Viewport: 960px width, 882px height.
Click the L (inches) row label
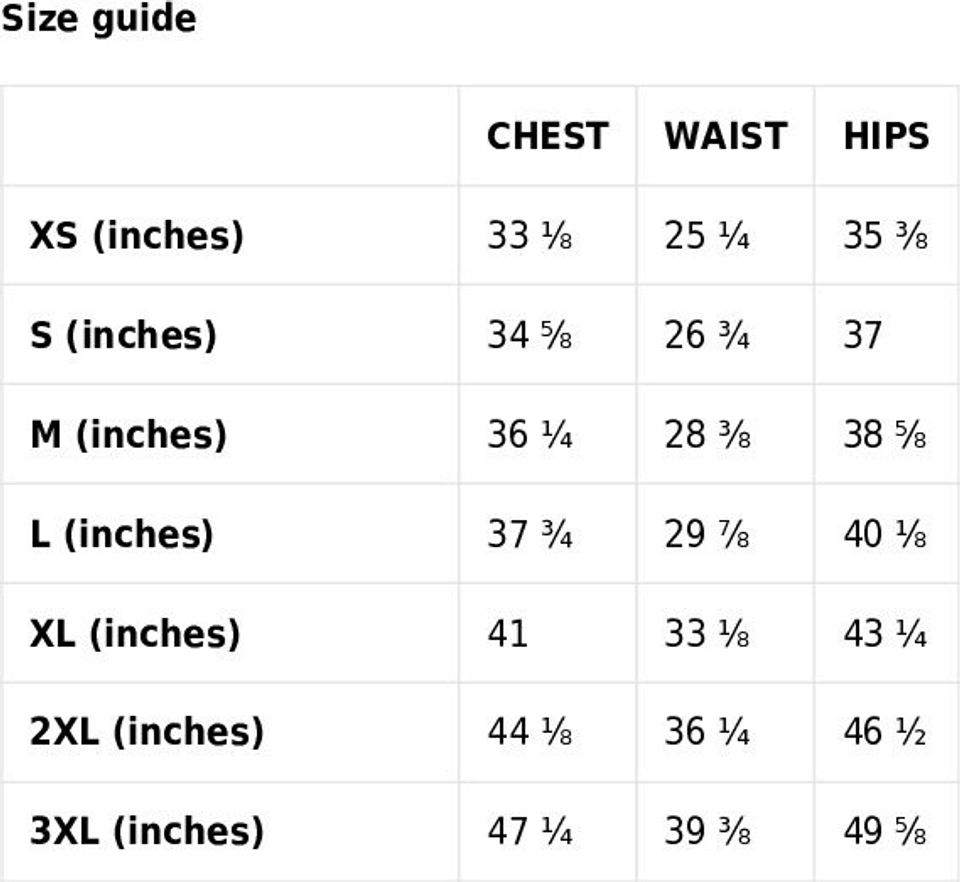[121, 533]
